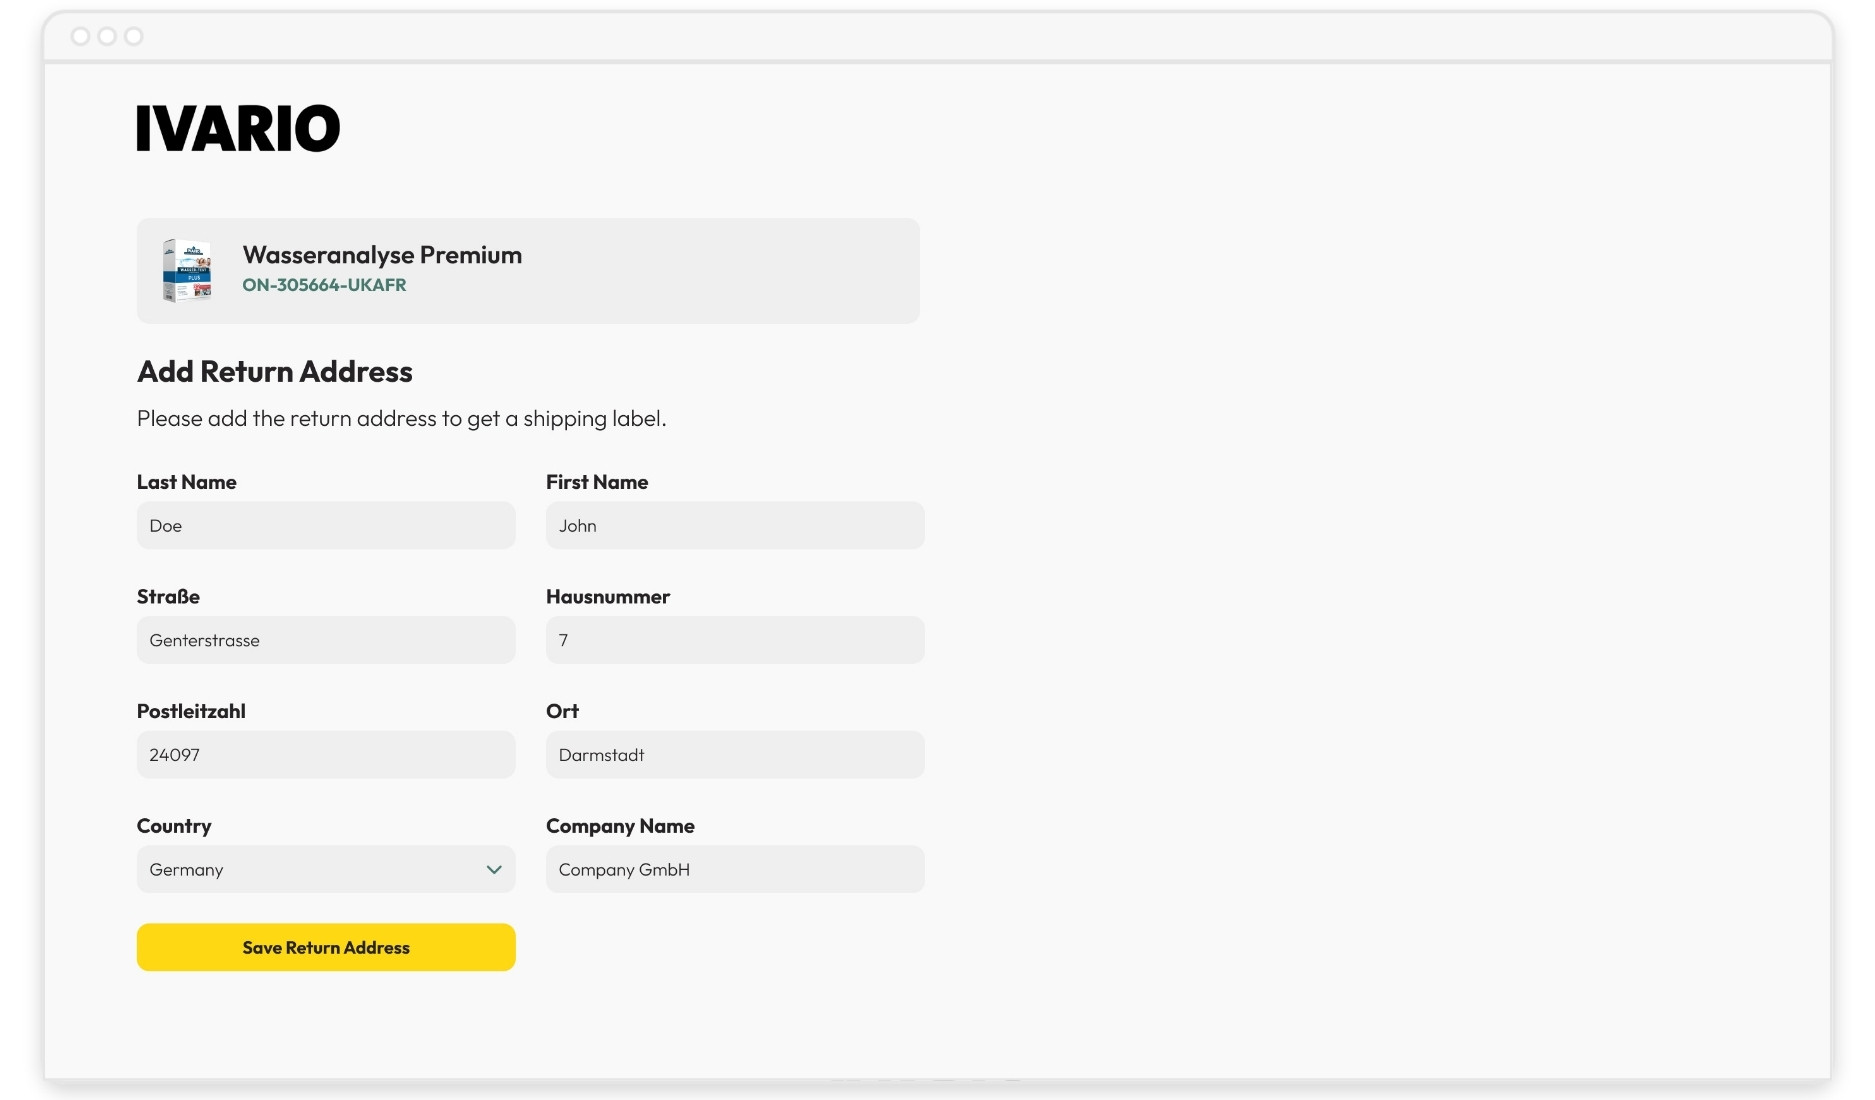Screen dimensions: 1875x1100
Task: Select the Hausnummer input field
Action: [735, 640]
